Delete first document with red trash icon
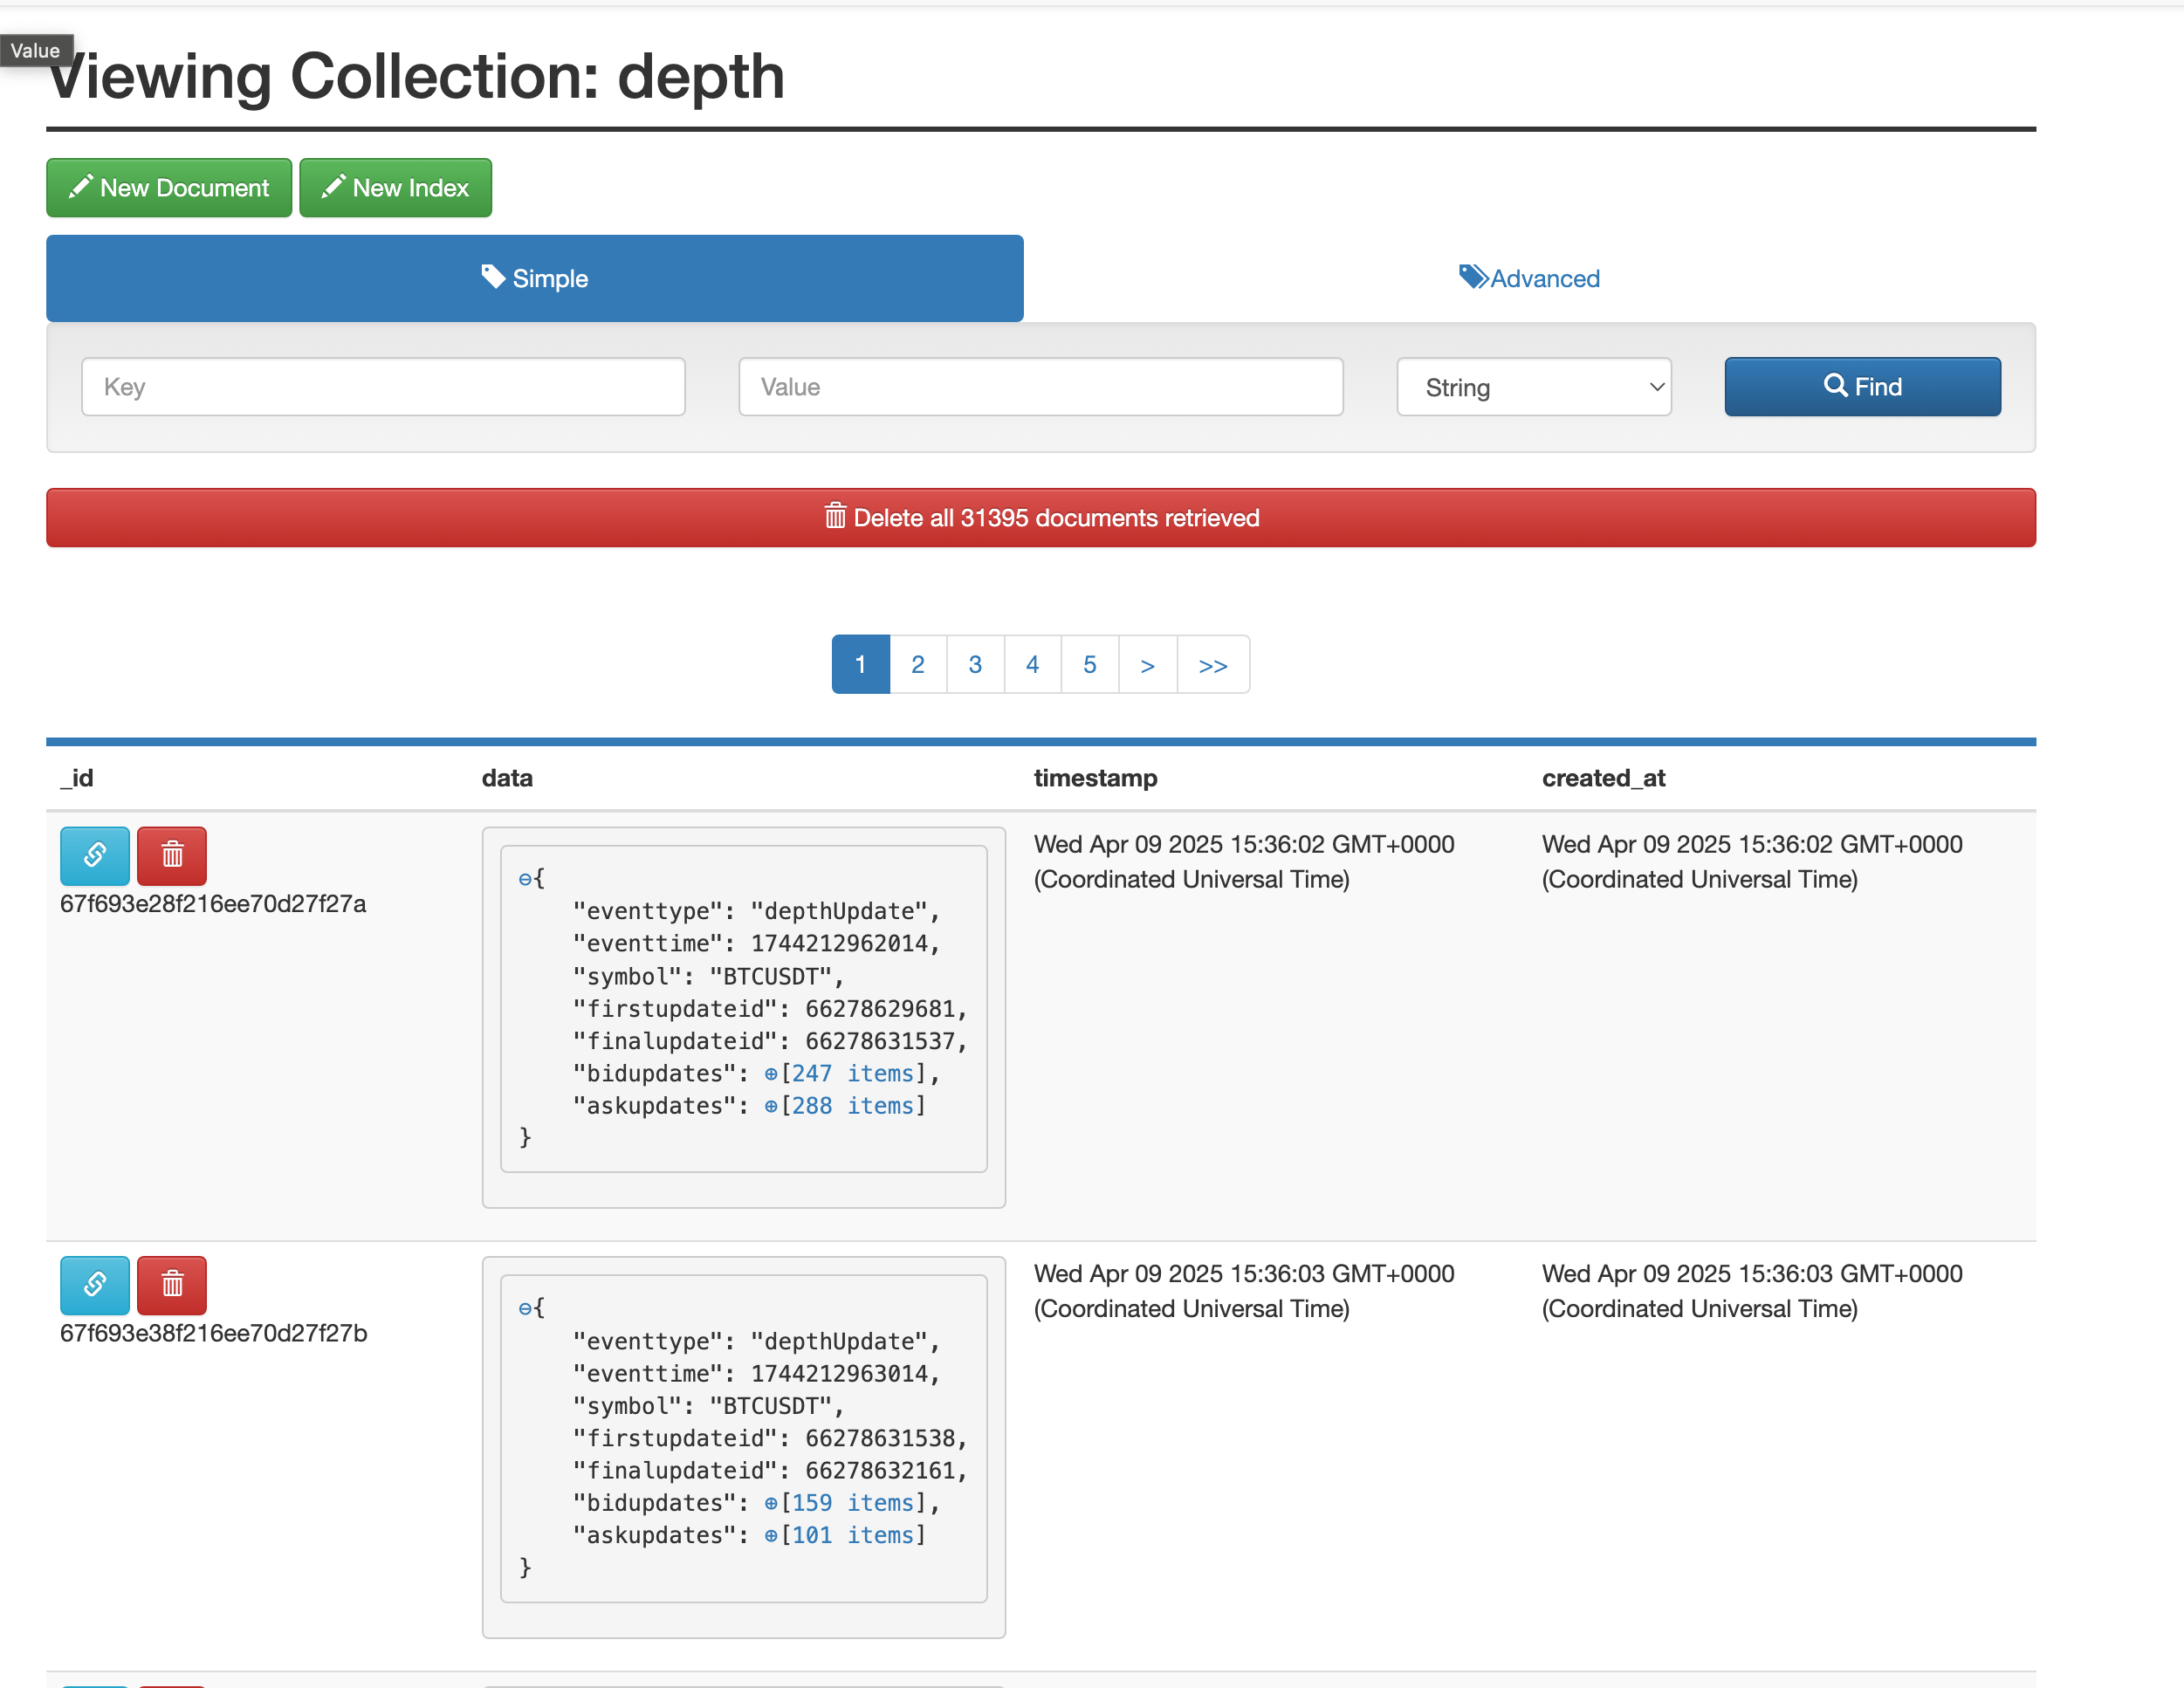This screenshot has height=1688, width=2184. tap(172, 856)
